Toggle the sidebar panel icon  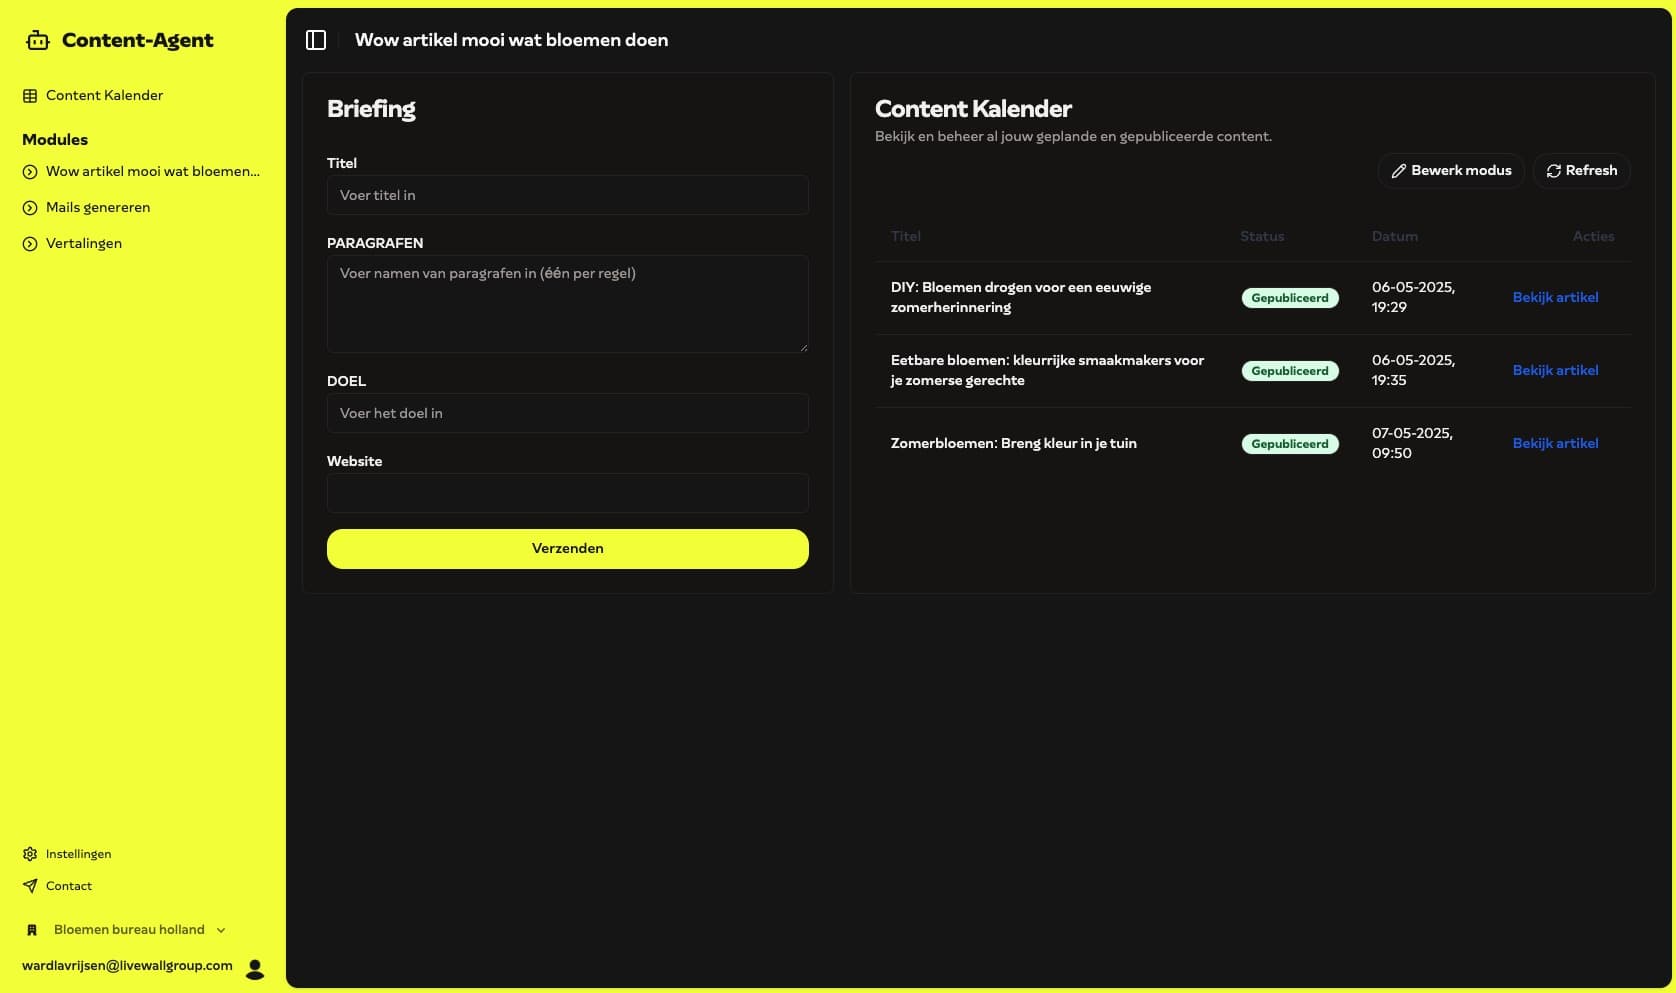point(316,40)
